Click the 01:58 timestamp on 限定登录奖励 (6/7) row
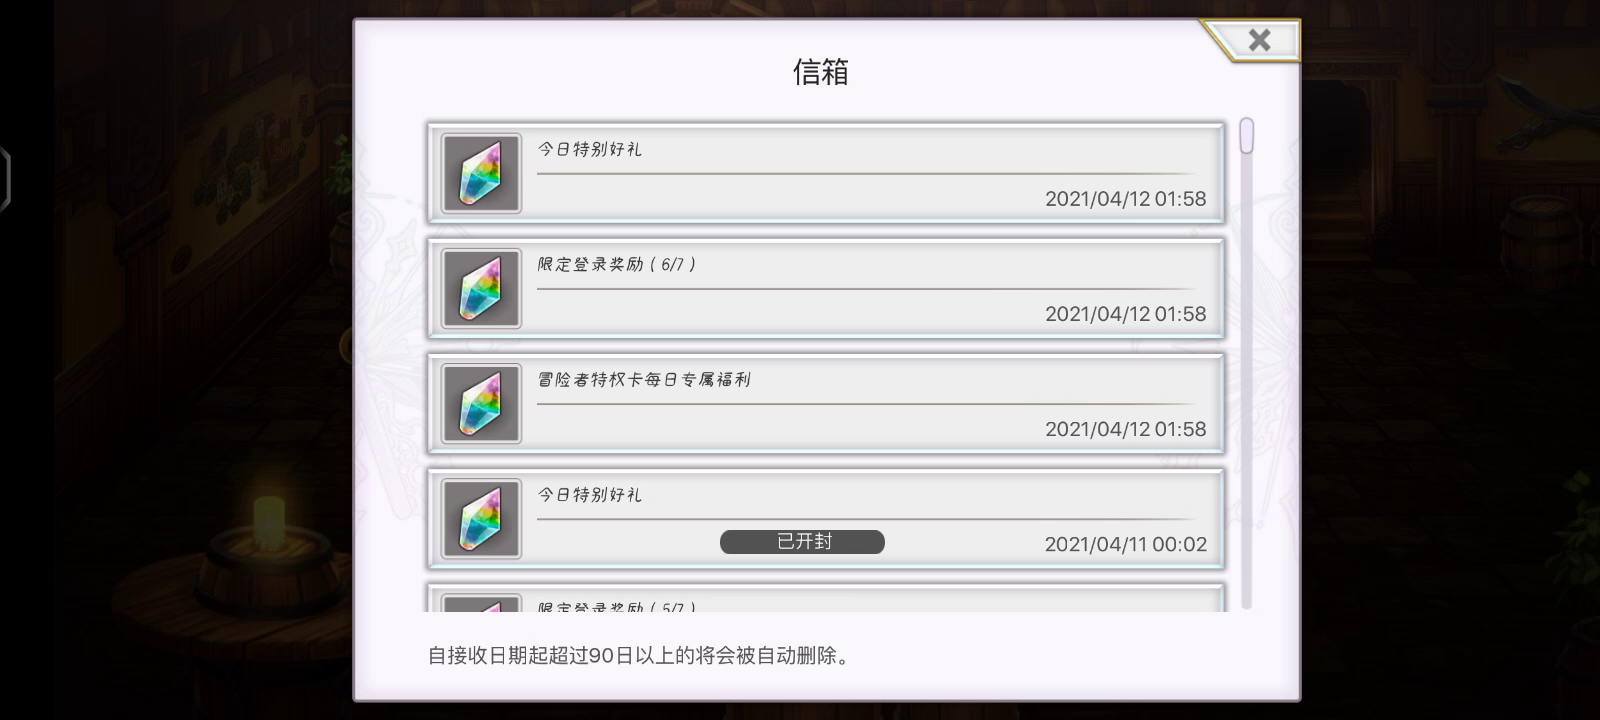This screenshot has width=1600, height=720. [x=1126, y=314]
